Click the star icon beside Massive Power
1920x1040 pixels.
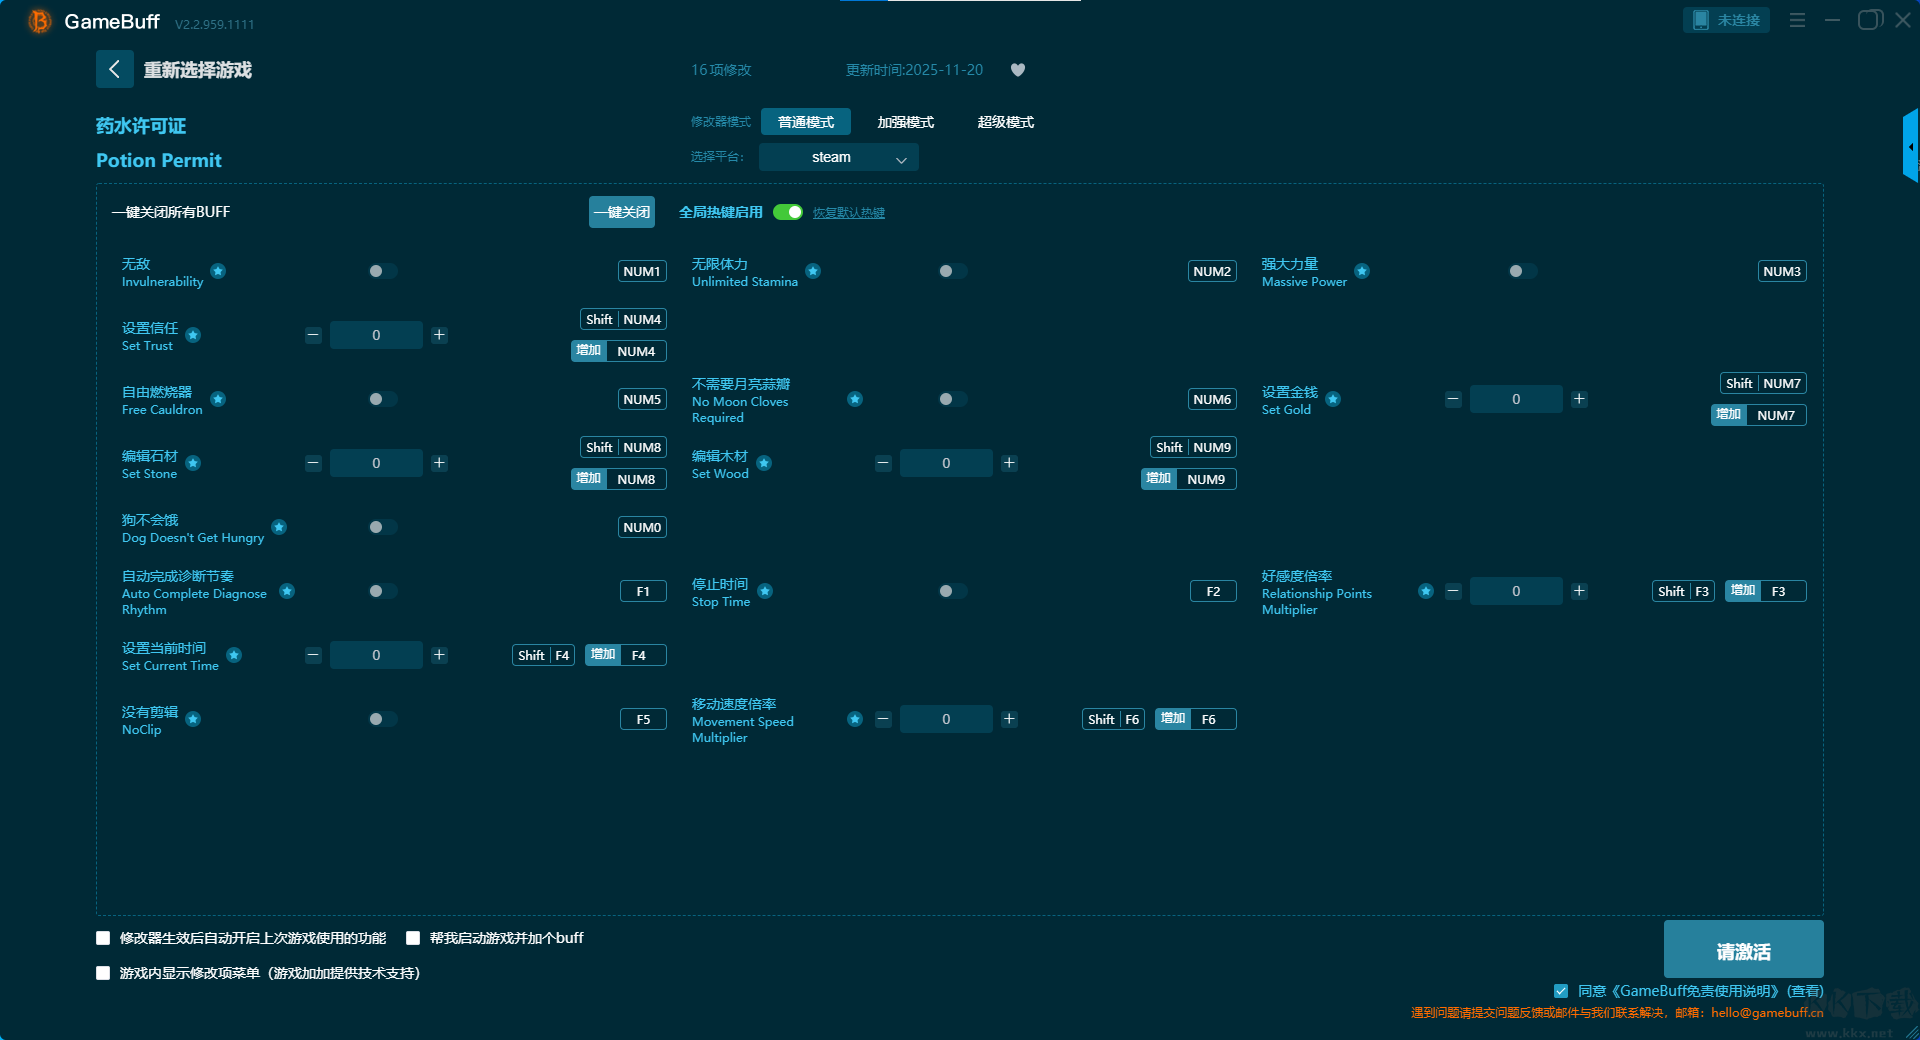pyautogui.click(x=1362, y=271)
